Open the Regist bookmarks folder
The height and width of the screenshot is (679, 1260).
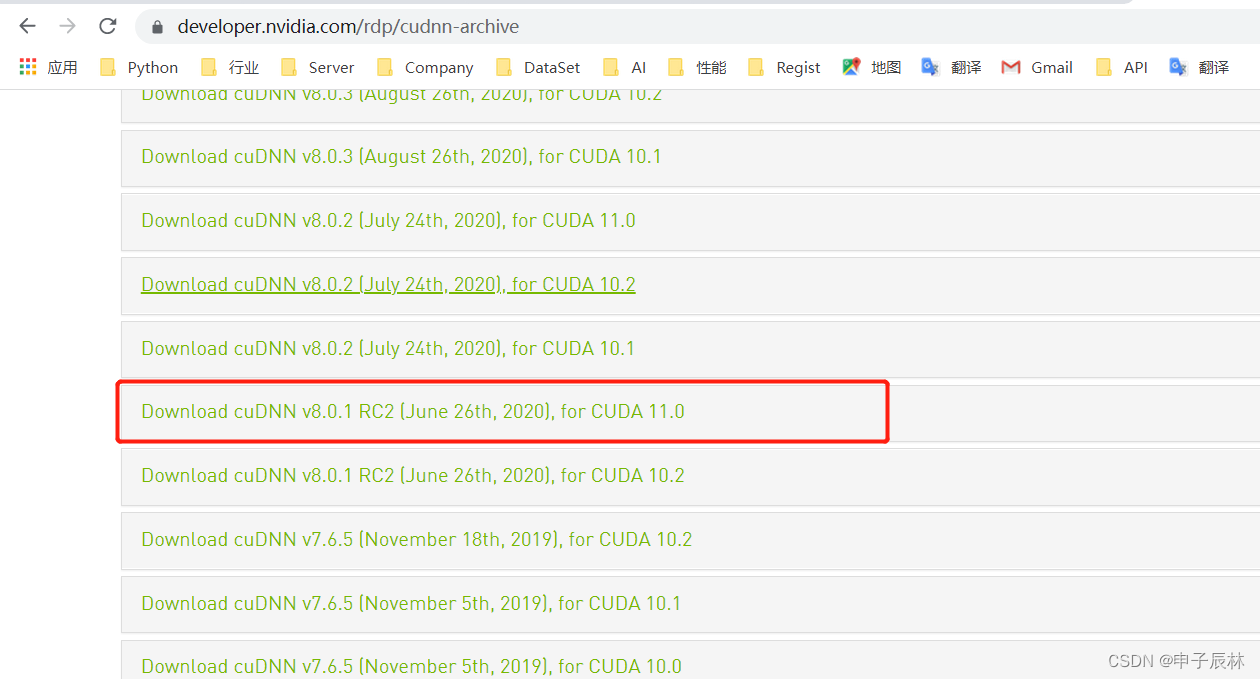coord(784,67)
